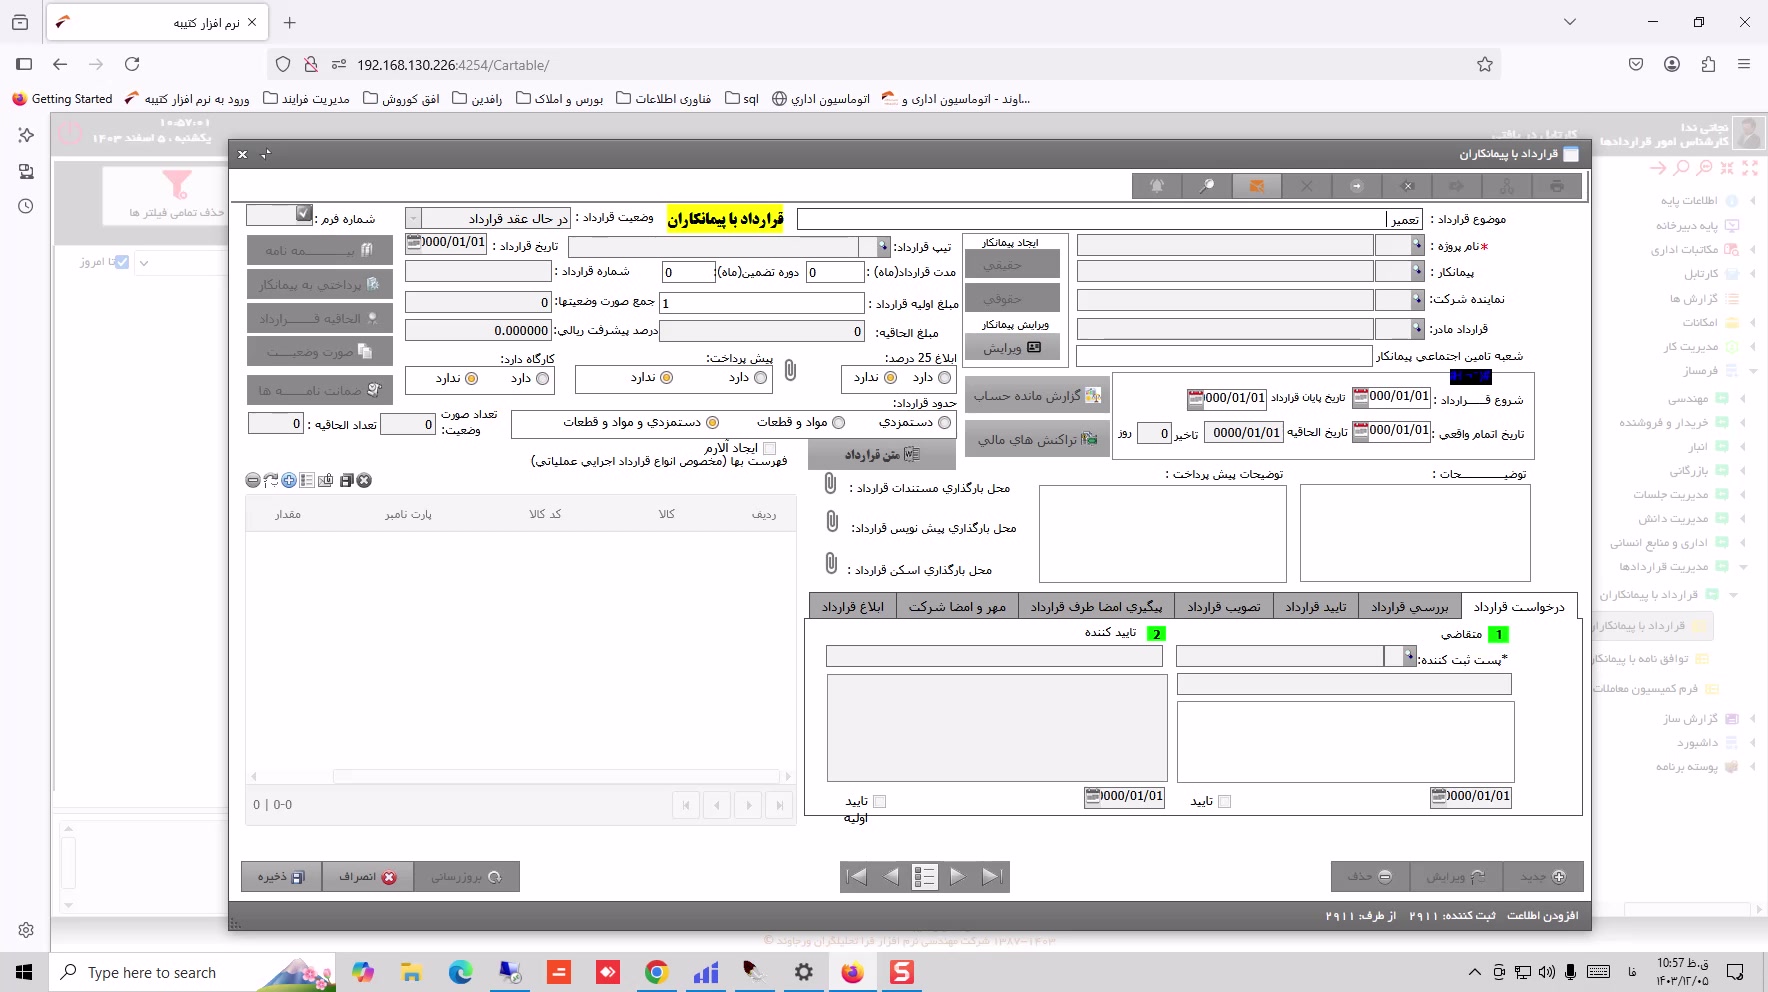Select 'دستمزدي و مواد و قطعات' contract scope radio
1768x992 pixels.
(713, 423)
